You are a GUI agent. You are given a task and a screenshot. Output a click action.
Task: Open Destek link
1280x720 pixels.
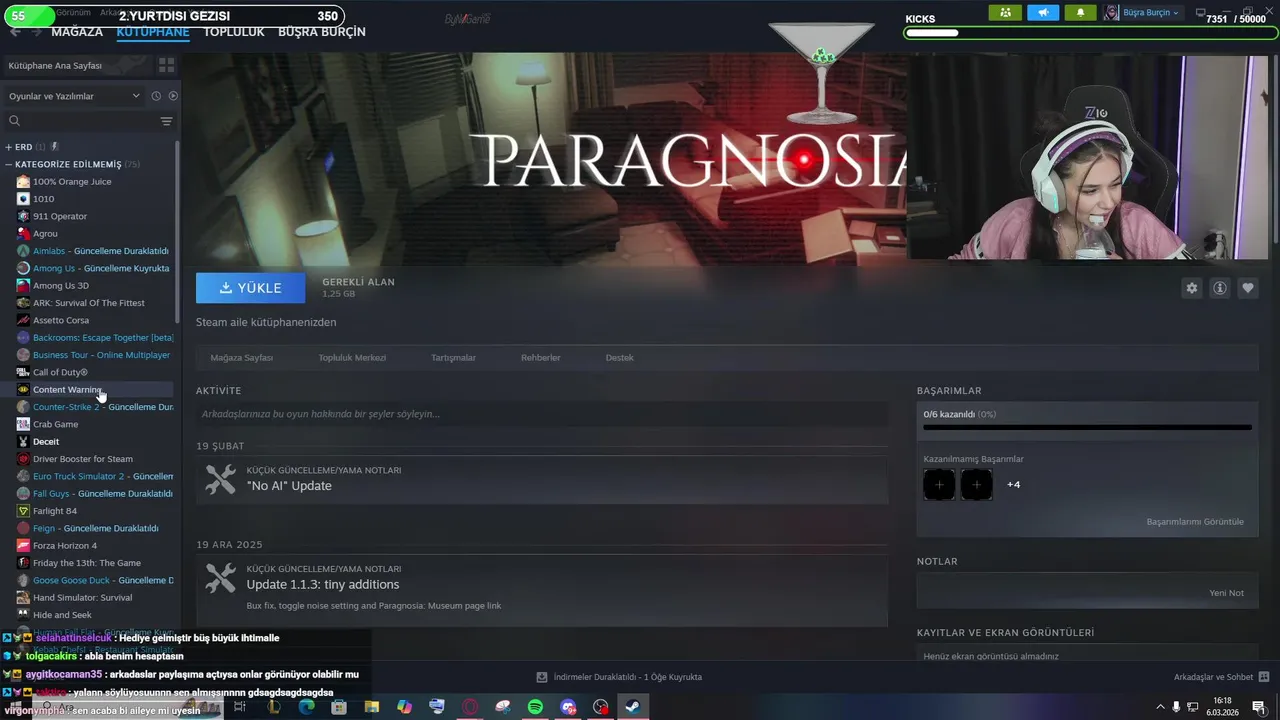pyautogui.click(x=619, y=358)
